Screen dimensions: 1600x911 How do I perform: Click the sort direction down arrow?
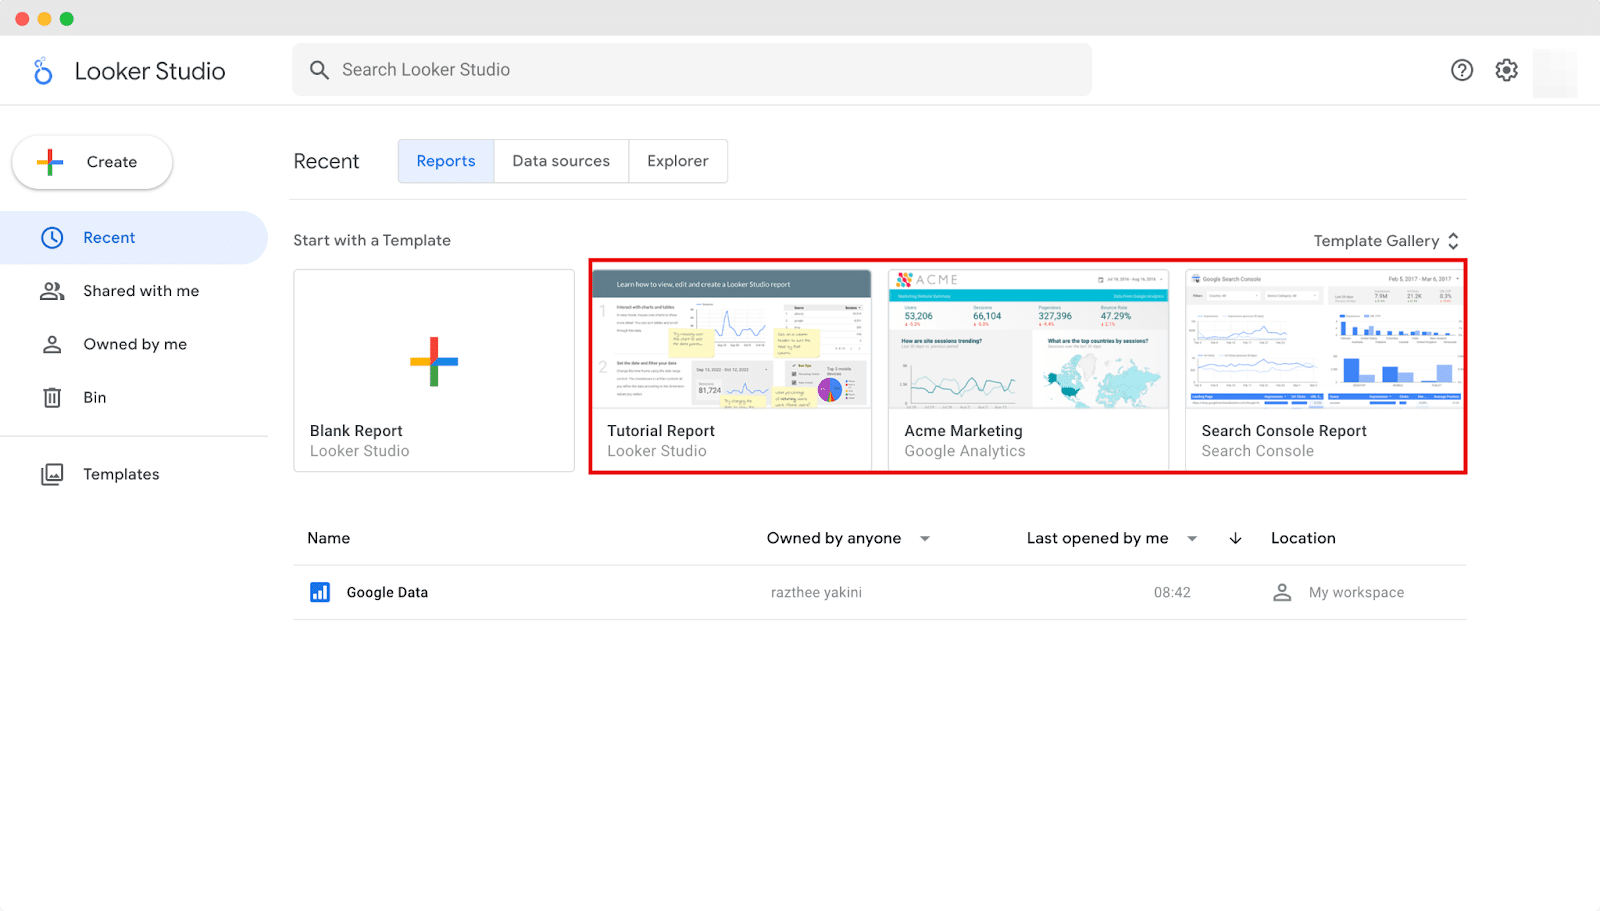1236,538
